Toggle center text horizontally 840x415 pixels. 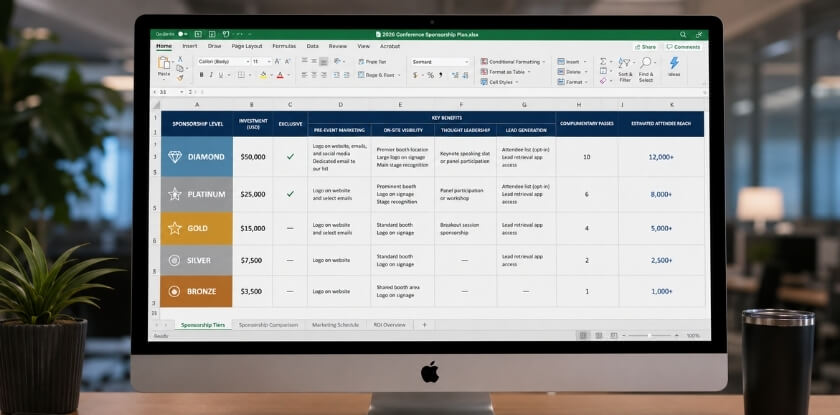click(314, 75)
